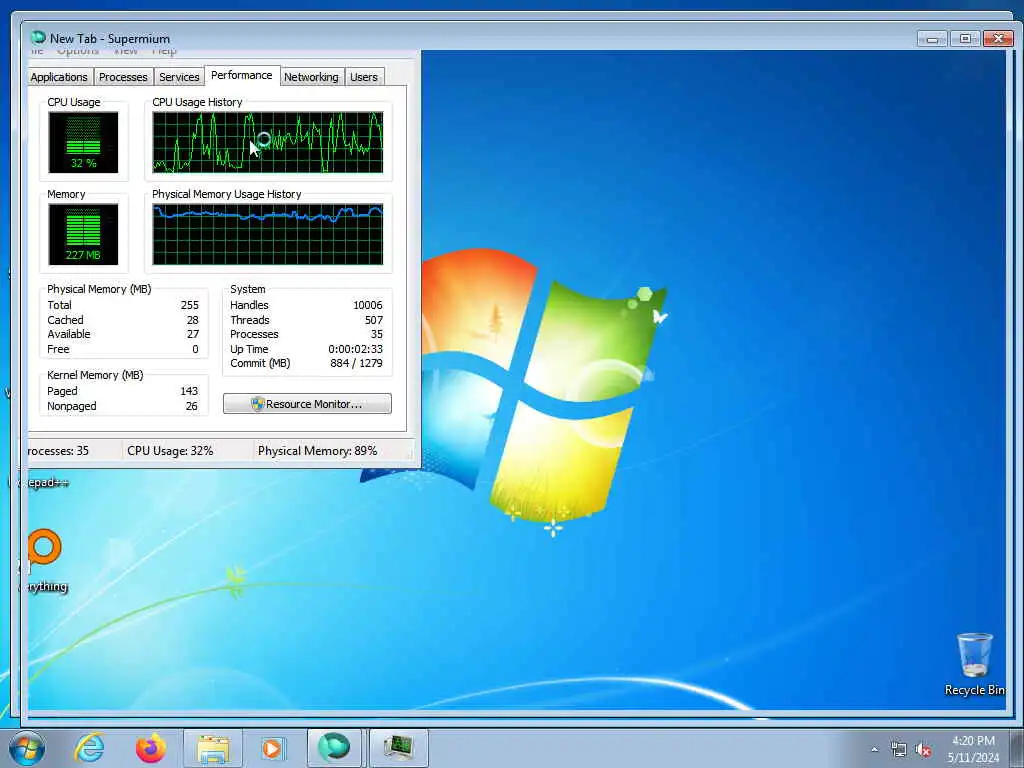Open the Processes tab

(x=123, y=77)
